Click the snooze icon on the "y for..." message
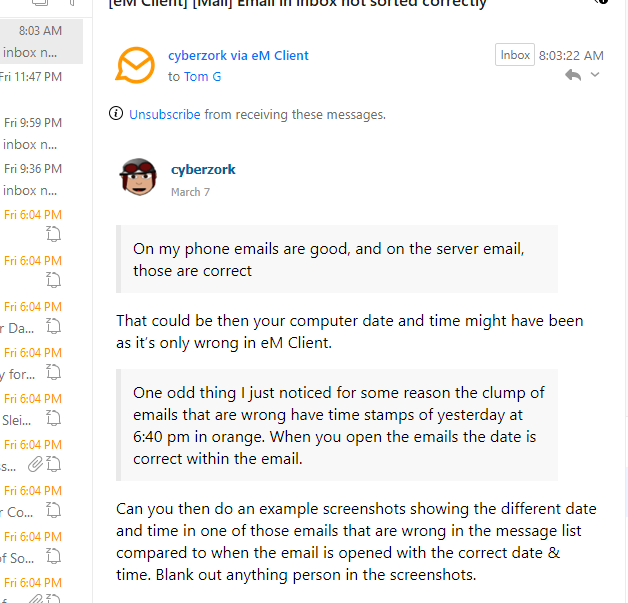Image resolution: width=628 pixels, height=603 pixels. (55, 372)
